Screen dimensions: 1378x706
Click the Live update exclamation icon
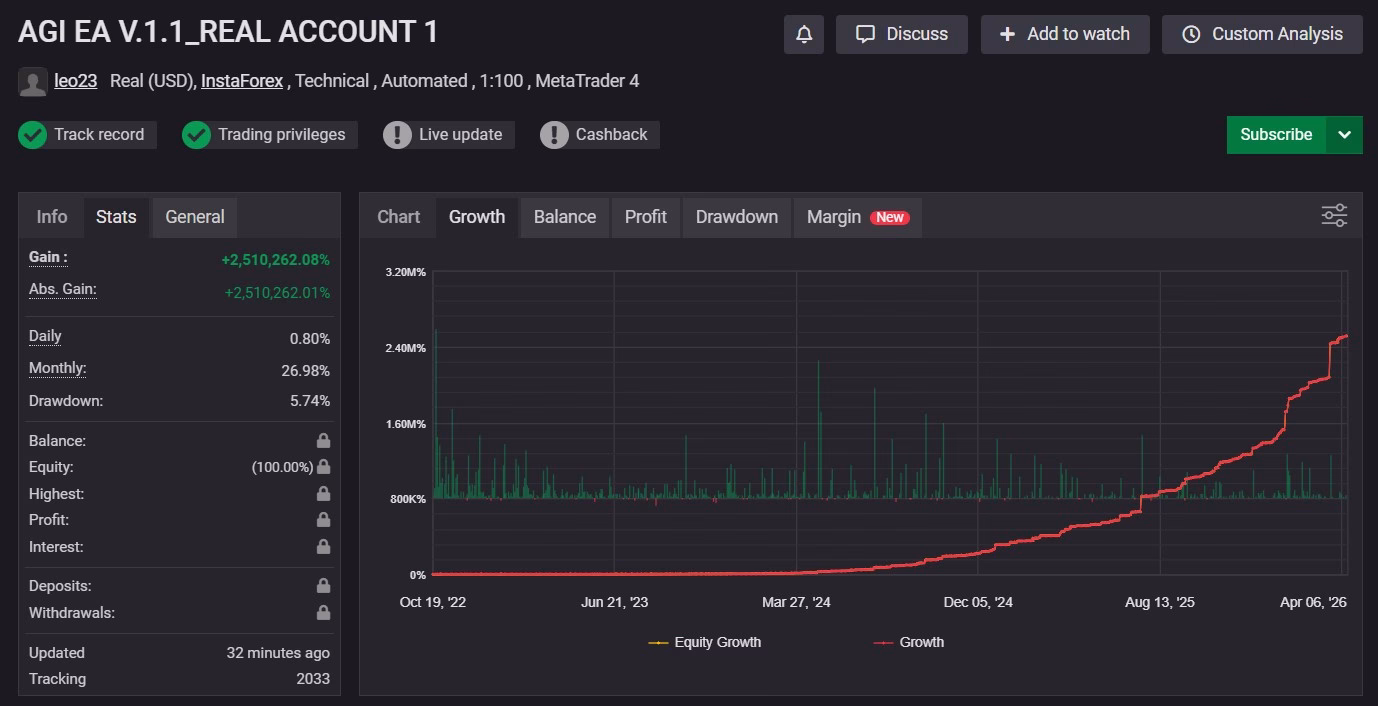397,135
